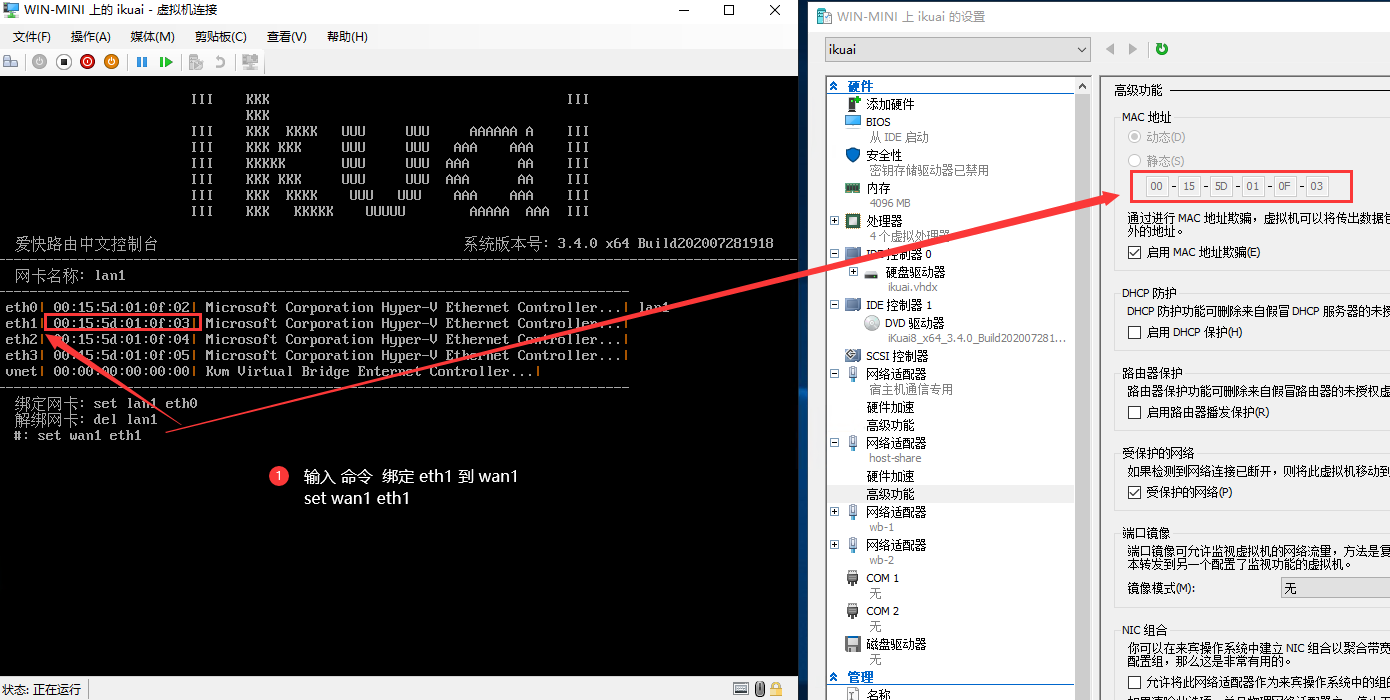Click the 5D MAC address octet field
The image size is (1390, 700).
[x=1221, y=186]
